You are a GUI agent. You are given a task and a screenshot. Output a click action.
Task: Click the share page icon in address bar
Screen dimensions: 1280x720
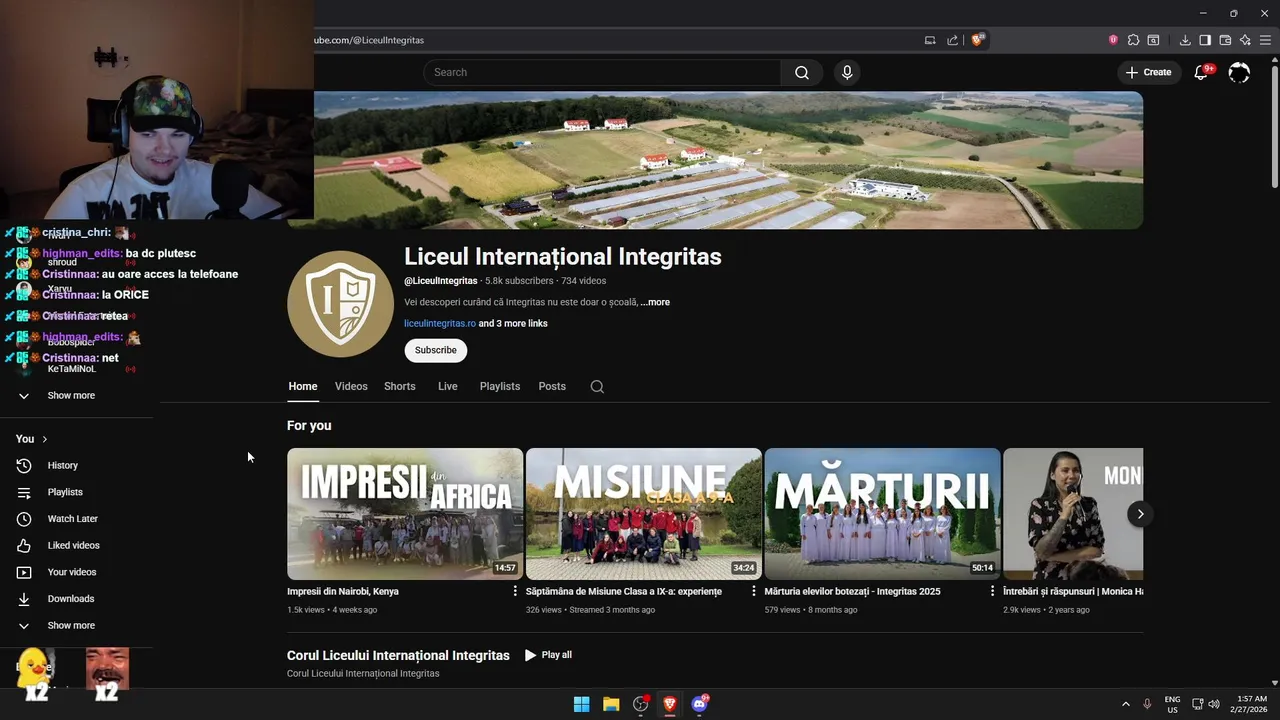click(952, 40)
